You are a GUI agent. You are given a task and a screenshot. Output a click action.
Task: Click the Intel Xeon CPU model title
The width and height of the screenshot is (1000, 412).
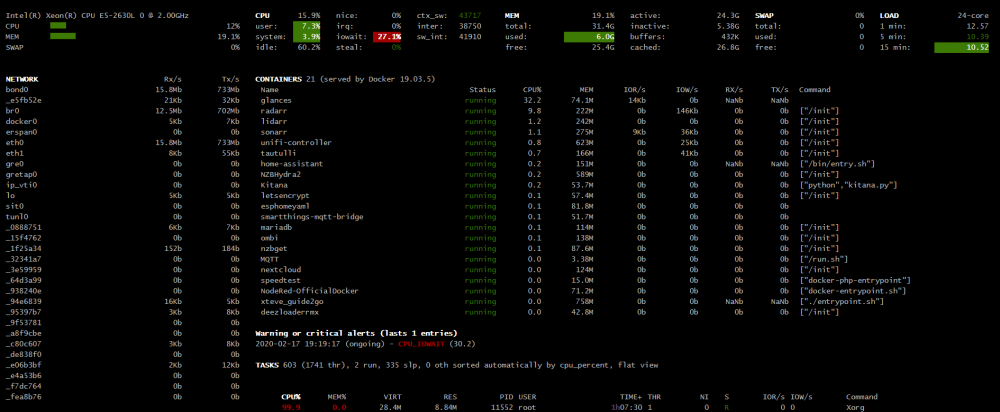coord(98,15)
